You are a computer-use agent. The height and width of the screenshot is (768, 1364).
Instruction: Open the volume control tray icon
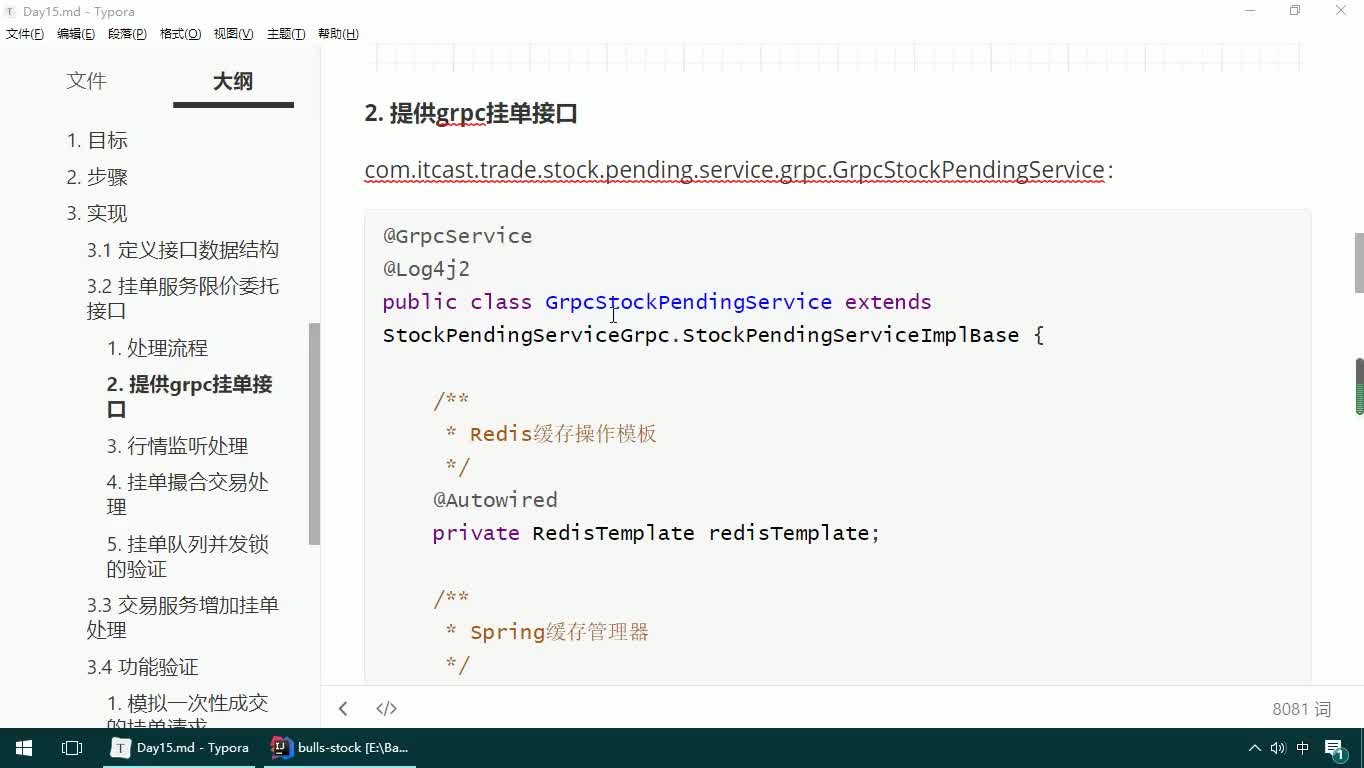[1278, 748]
